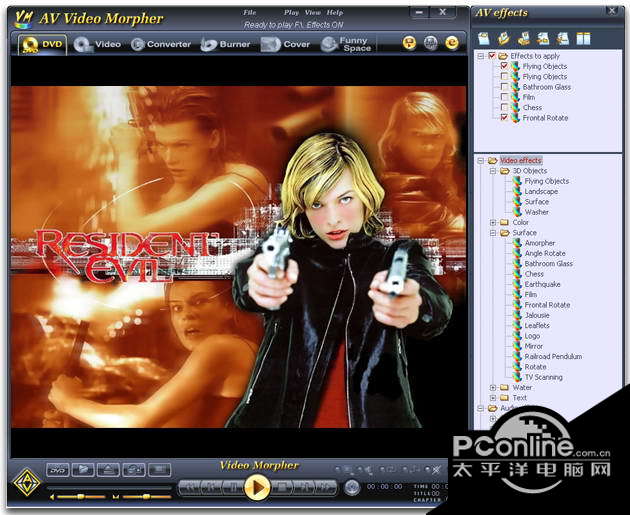Viewport: 630px width, 515px height.
Task: Click the fifth icon in AV effects toolbar
Action: (563, 39)
